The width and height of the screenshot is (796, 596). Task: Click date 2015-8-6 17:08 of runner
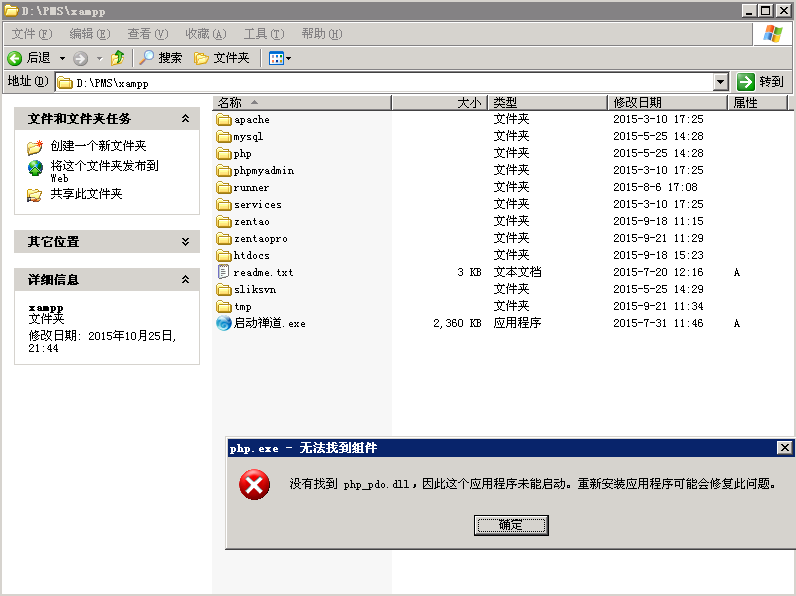(655, 187)
